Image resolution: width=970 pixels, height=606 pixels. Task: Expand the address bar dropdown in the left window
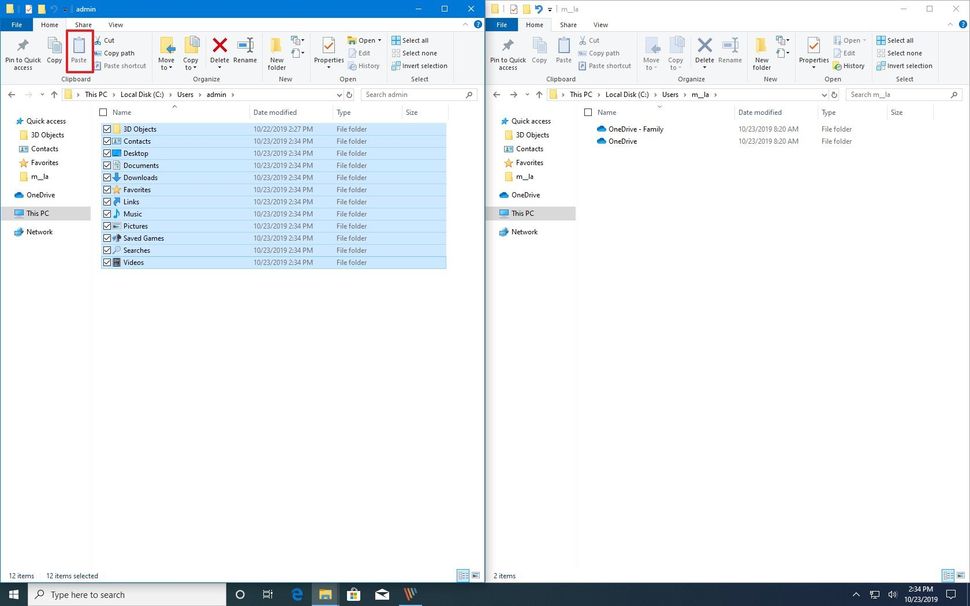pos(339,94)
